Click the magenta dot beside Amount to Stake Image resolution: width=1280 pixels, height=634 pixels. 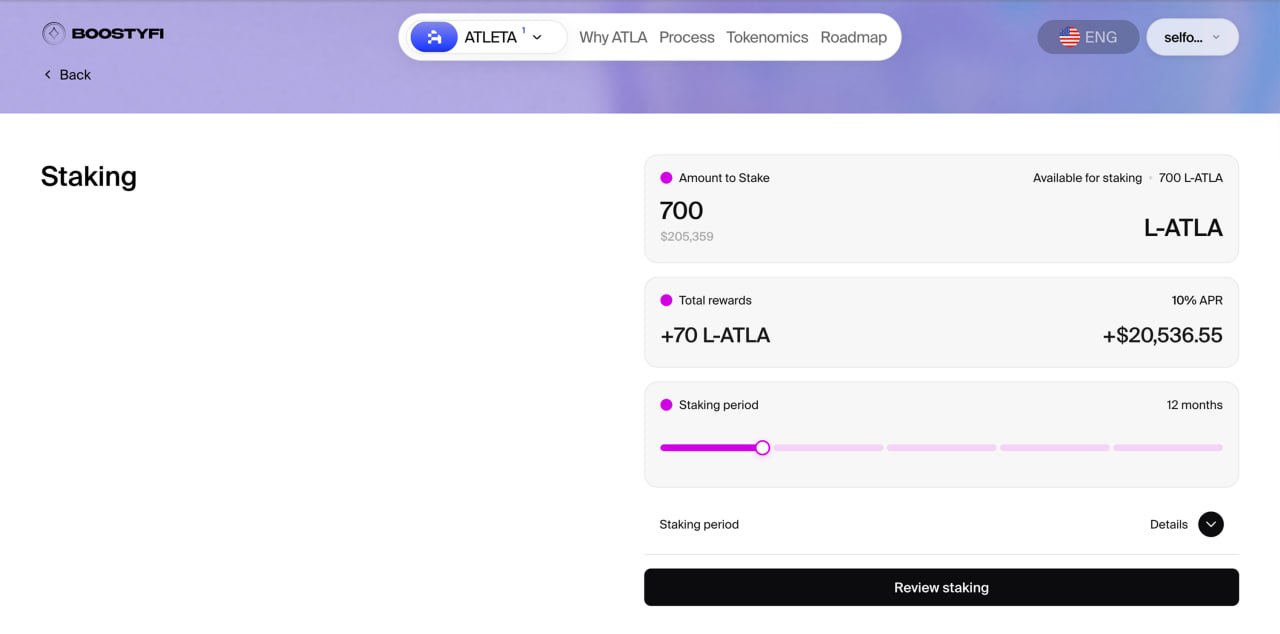[666, 178]
